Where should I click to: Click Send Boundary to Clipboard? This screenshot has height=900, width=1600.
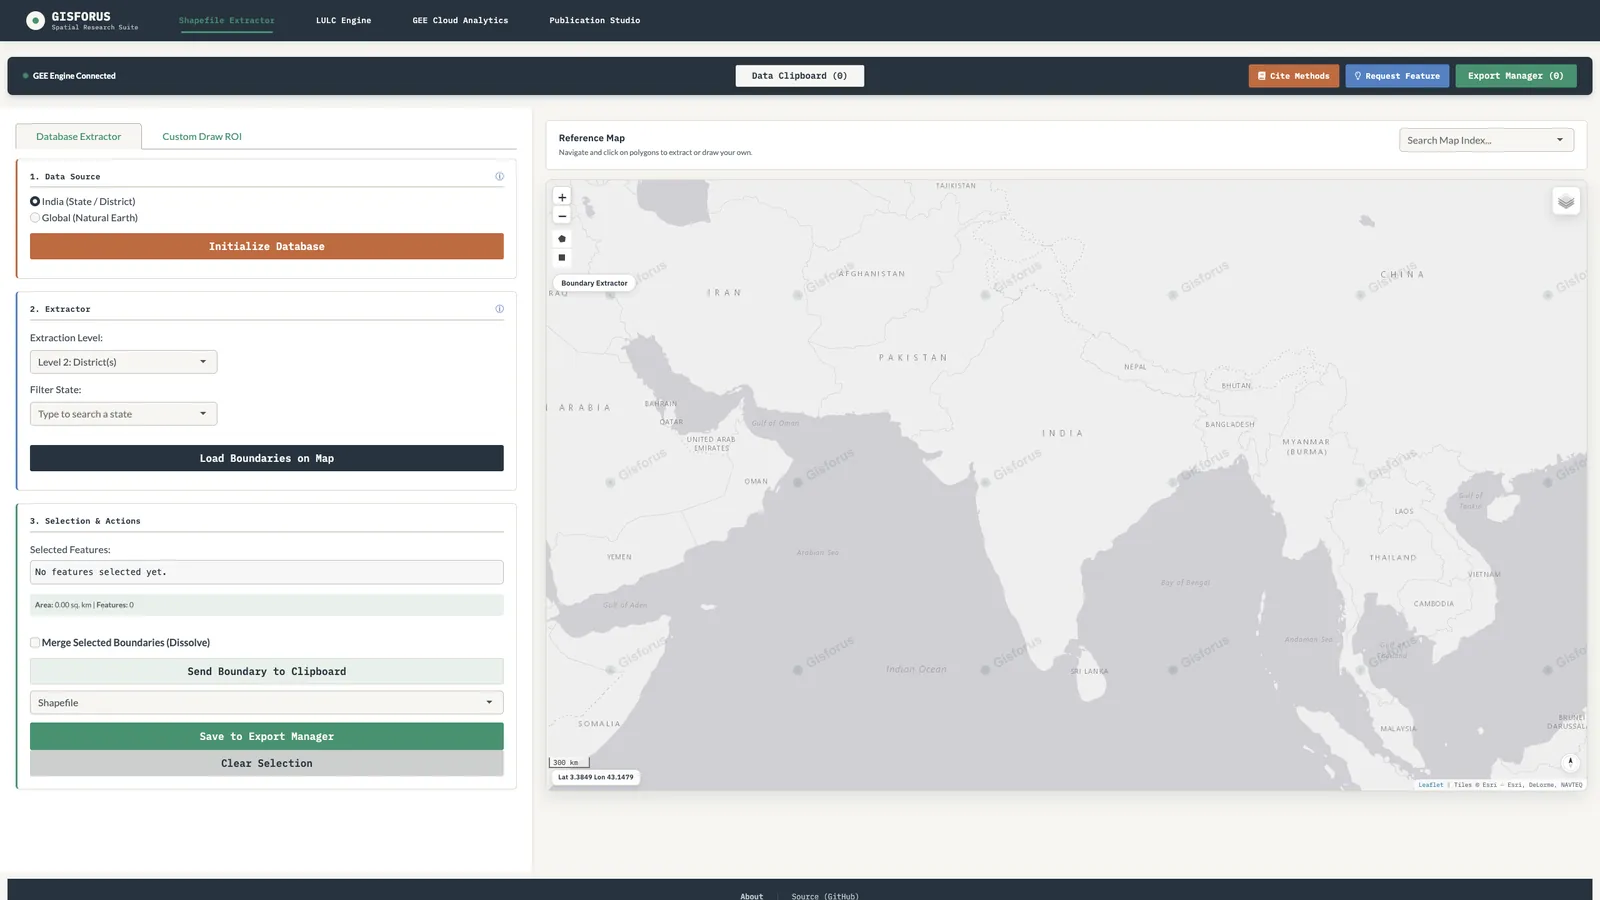click(267, 672)
